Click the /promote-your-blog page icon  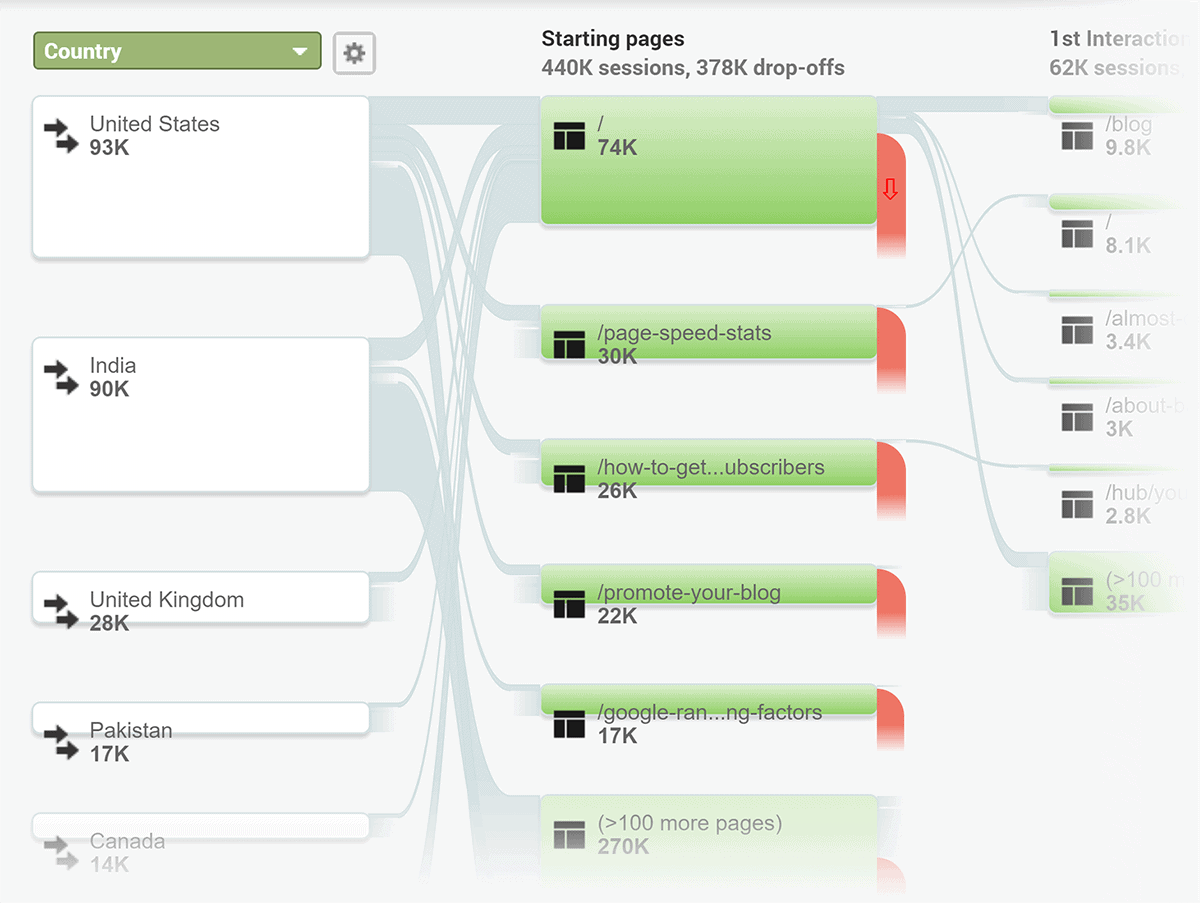569,604
